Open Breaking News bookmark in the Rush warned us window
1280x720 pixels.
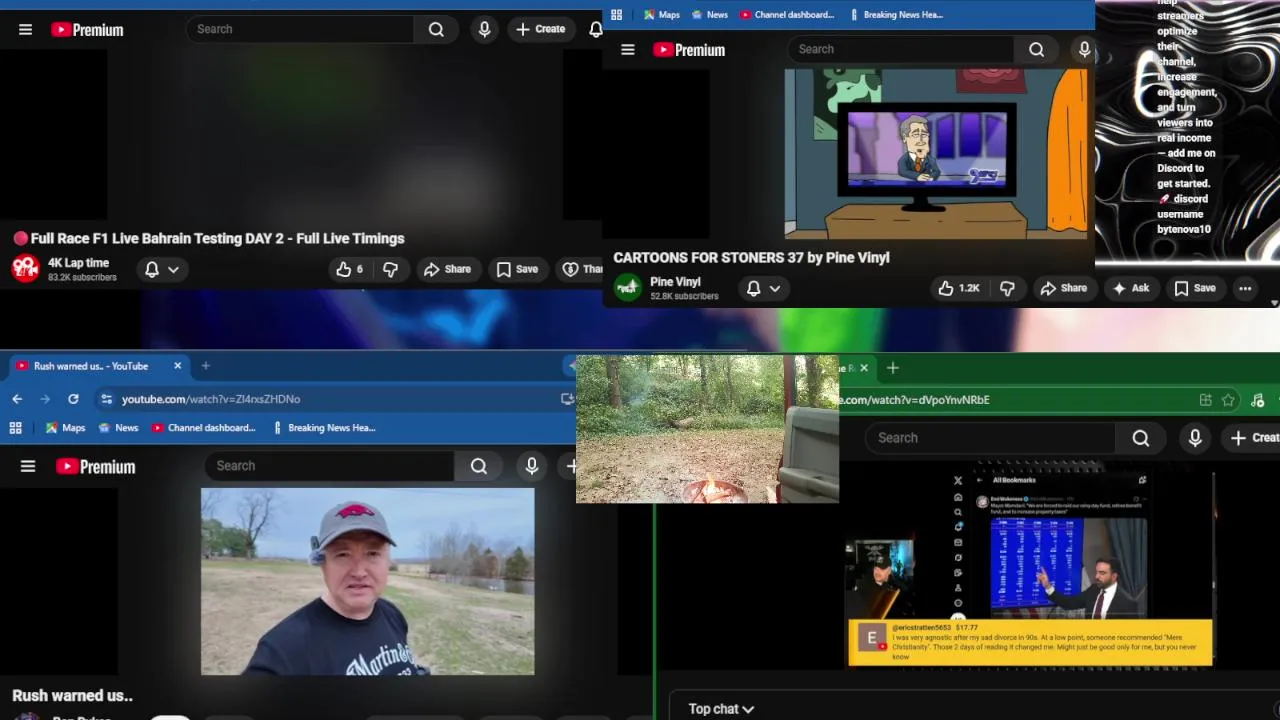[x=324, y=428]
